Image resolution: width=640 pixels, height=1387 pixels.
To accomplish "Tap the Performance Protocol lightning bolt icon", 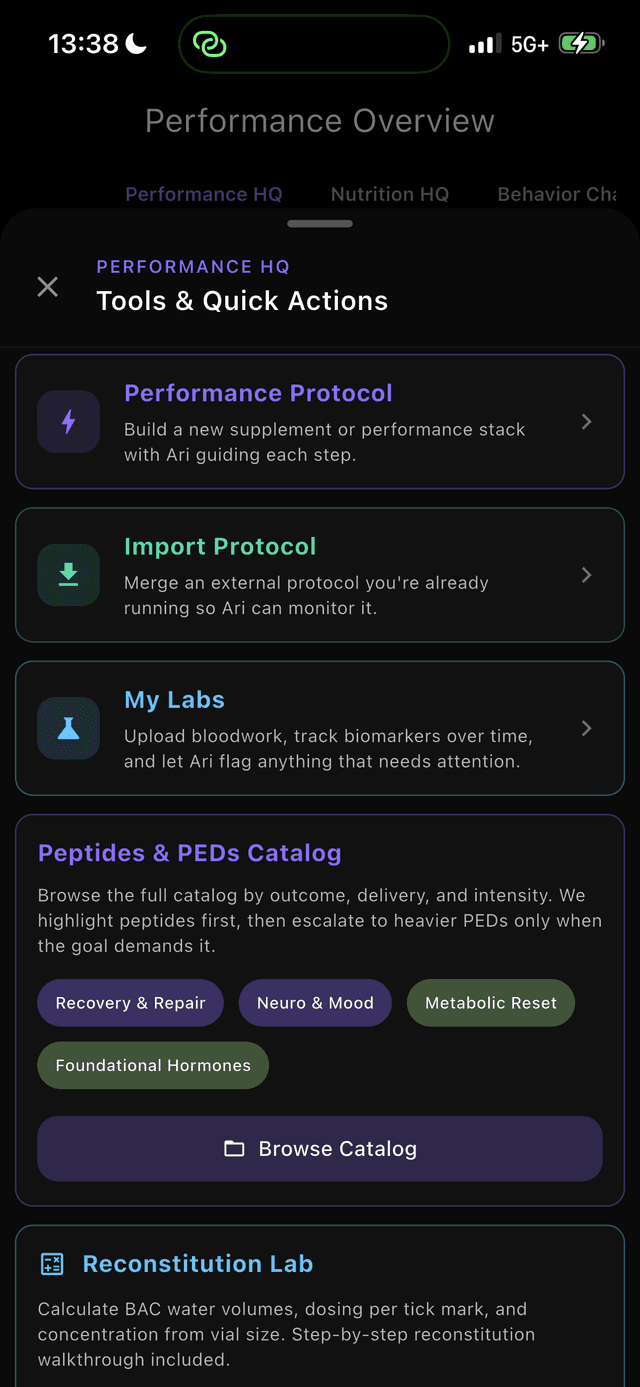I will [x=68, y=422].
